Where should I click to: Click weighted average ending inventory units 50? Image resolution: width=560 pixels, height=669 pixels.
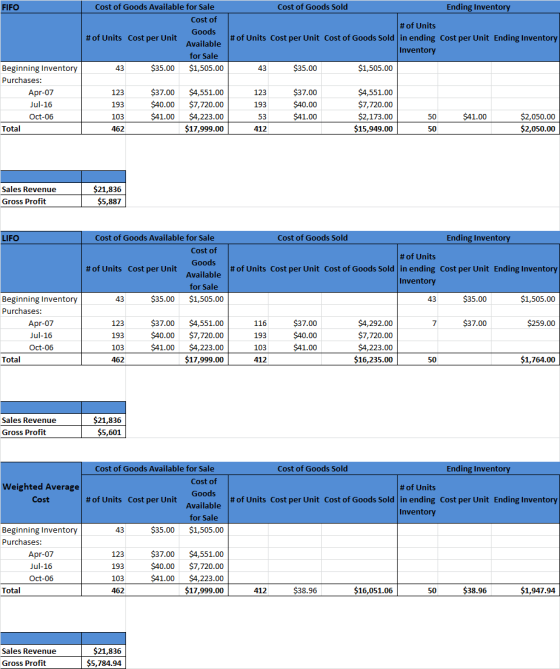(432, 590)
